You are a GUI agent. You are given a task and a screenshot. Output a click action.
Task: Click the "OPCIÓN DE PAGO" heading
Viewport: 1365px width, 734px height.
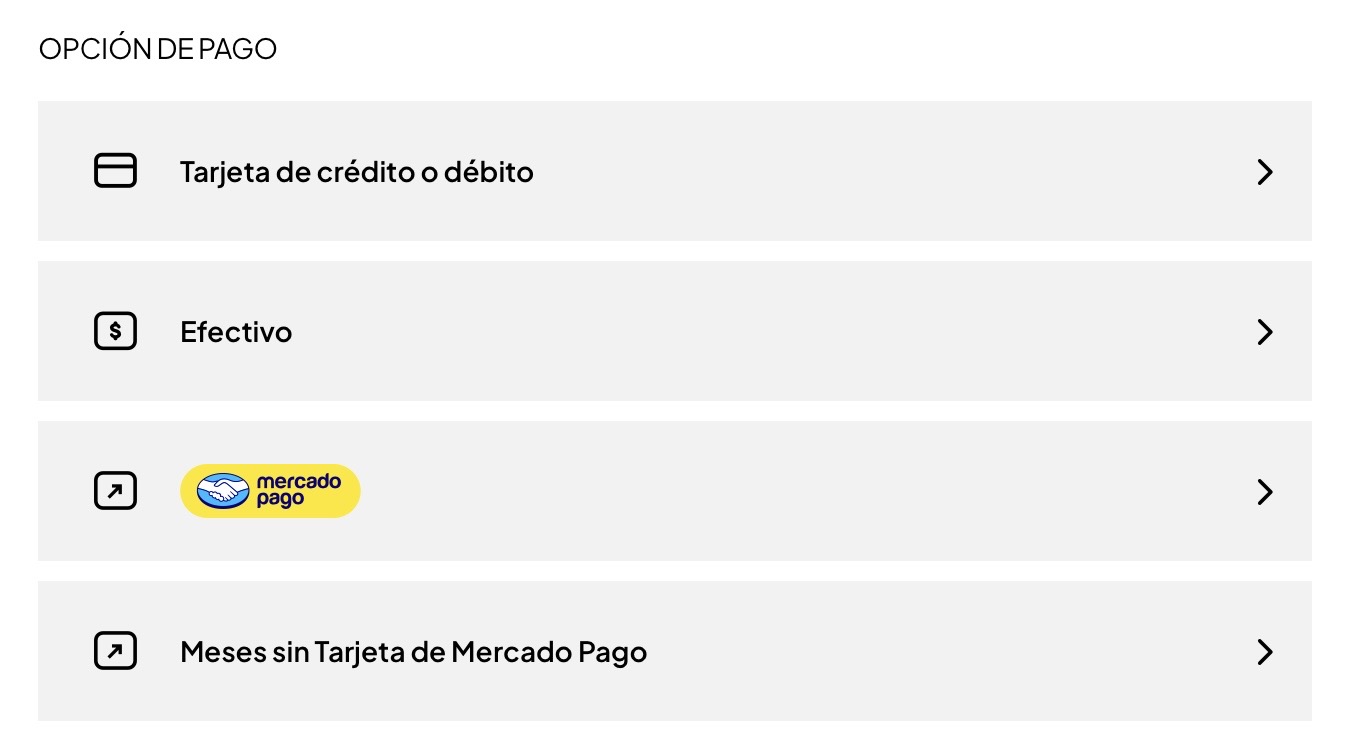pos(157,49)
